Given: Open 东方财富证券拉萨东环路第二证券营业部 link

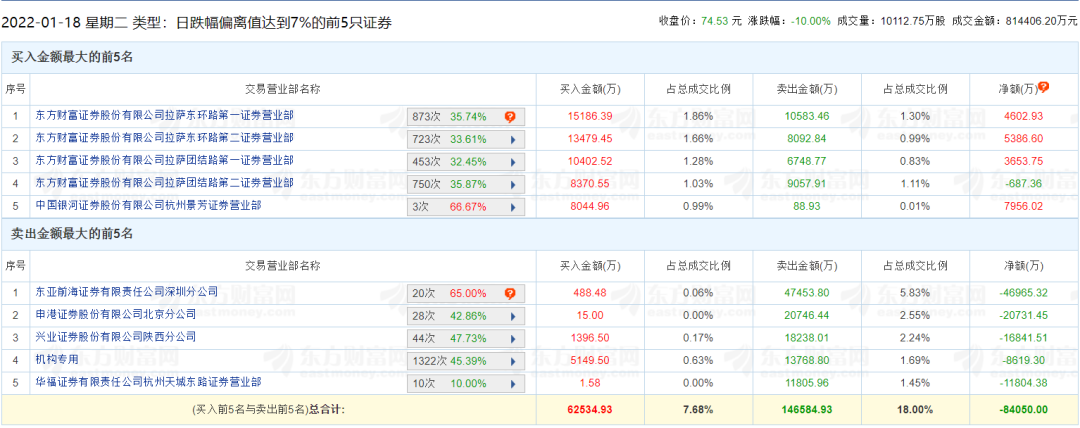Looking at the screenshot, I should tap(164, 138).
